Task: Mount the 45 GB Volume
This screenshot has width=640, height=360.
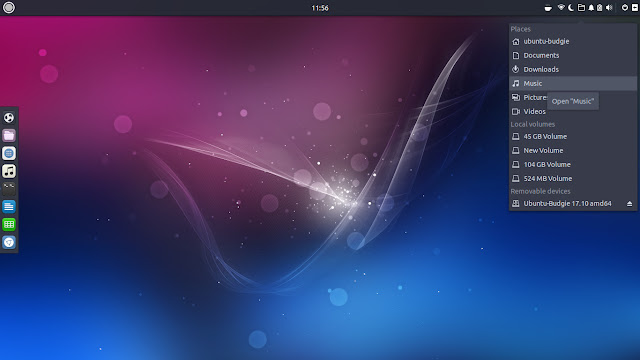Action: pos(573,136)
